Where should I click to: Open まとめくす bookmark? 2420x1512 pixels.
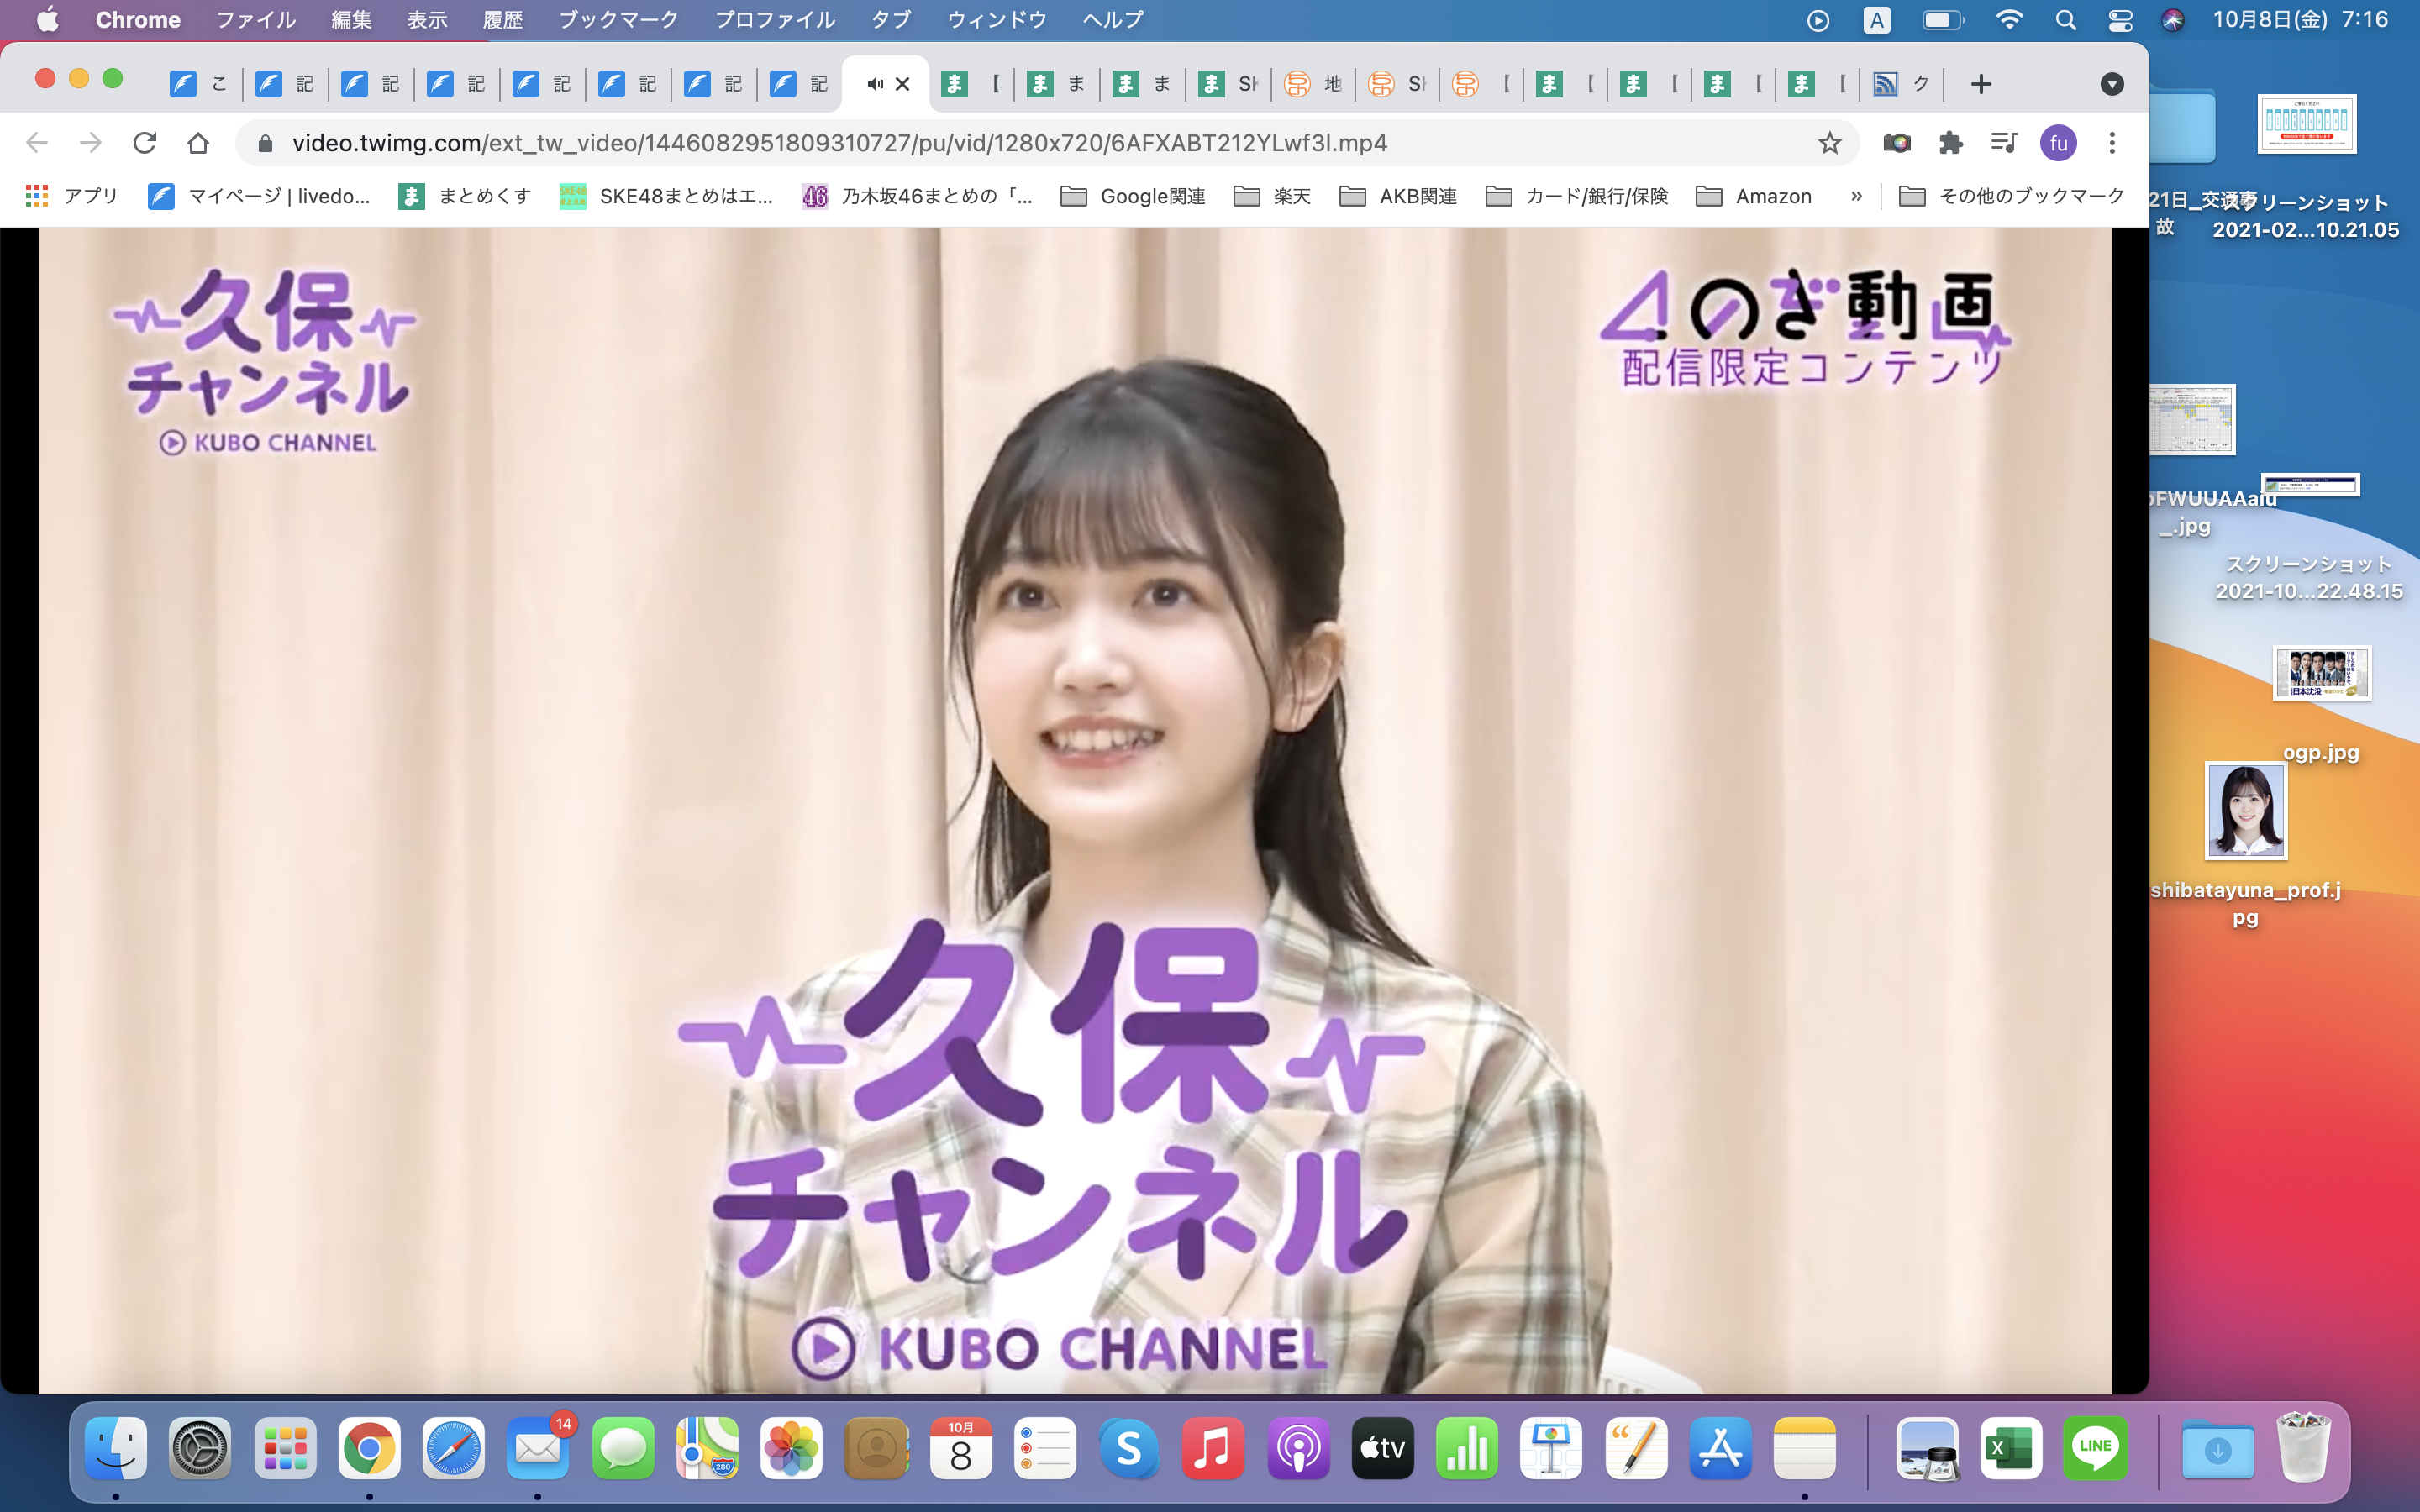click(465, 196)
